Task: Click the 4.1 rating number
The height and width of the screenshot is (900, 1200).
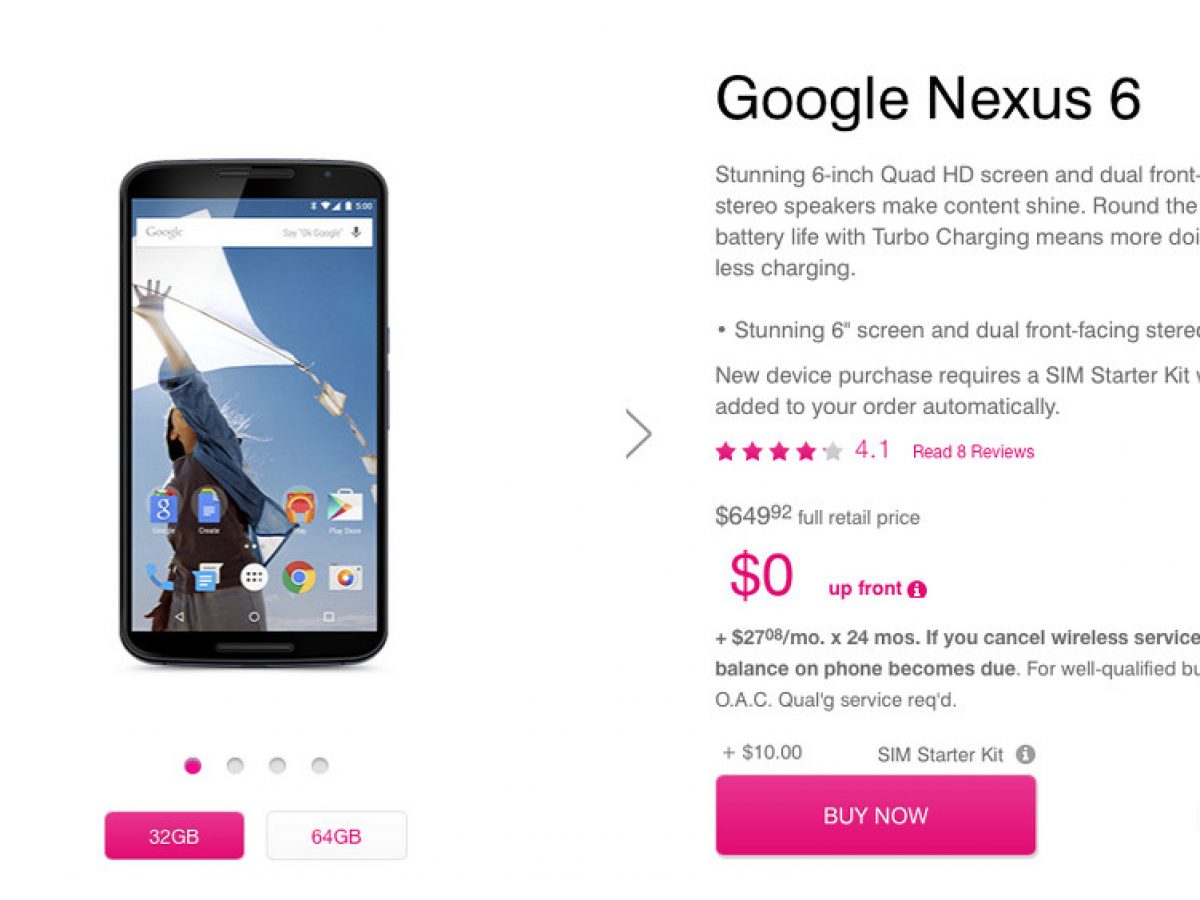Action: [872, 451]
